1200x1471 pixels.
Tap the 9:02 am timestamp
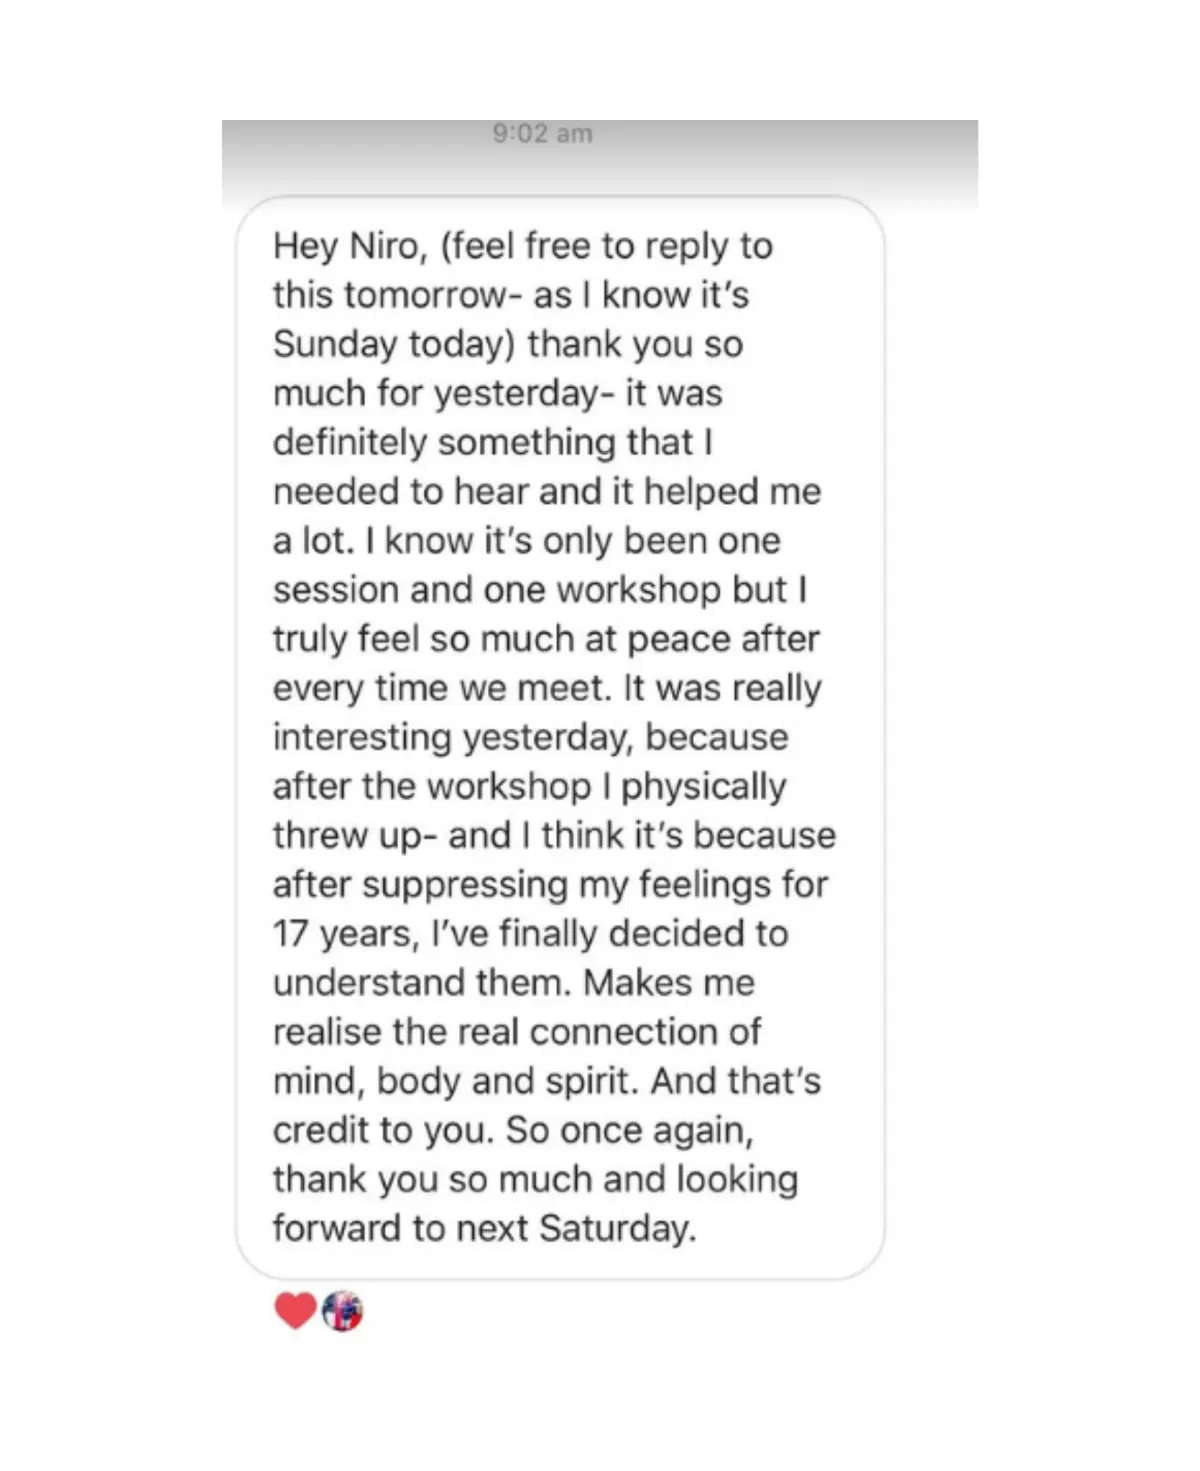click(542, 133)
